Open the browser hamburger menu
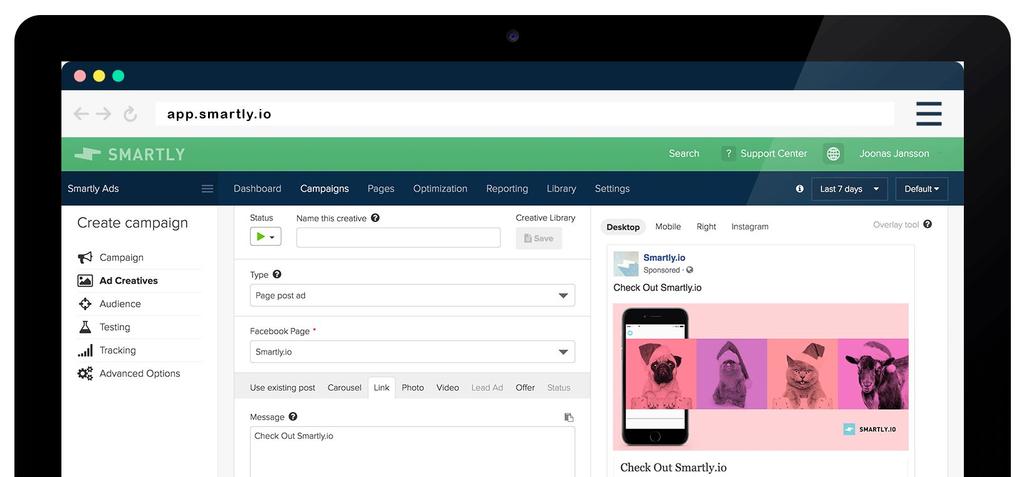 coord(929,114)
